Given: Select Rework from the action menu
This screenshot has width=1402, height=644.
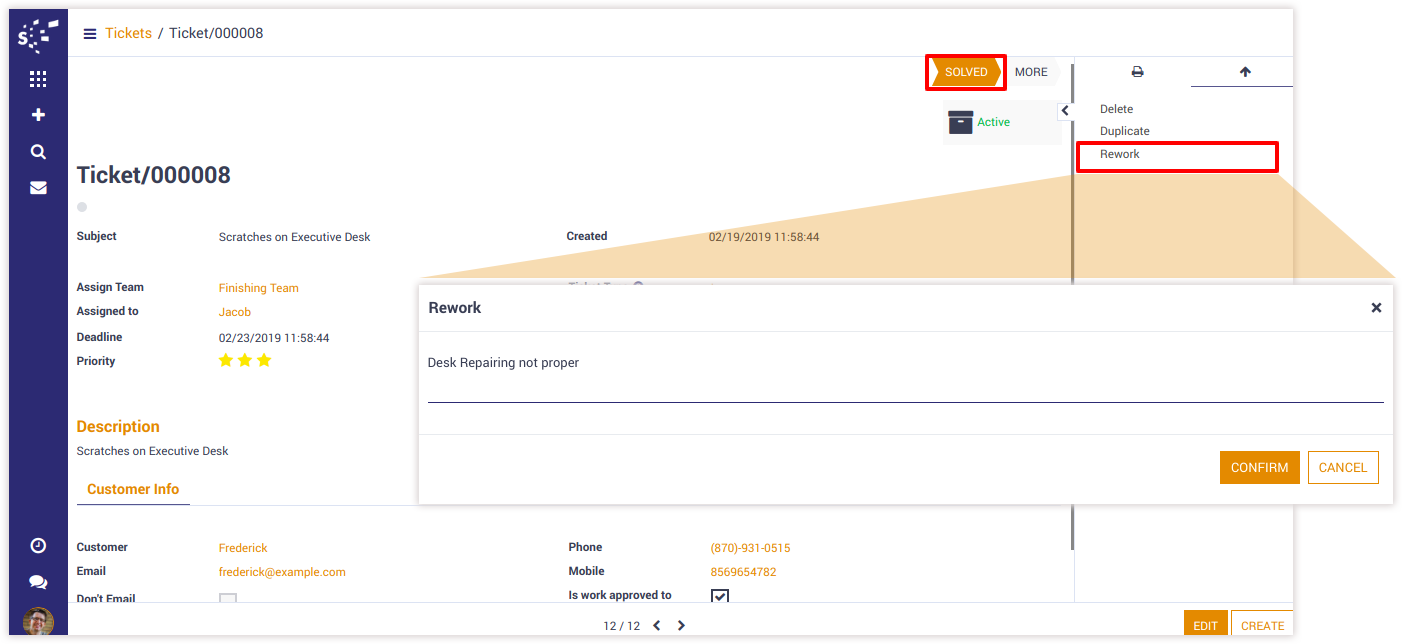Looking at the screenshot, I should coord(1120,154).
